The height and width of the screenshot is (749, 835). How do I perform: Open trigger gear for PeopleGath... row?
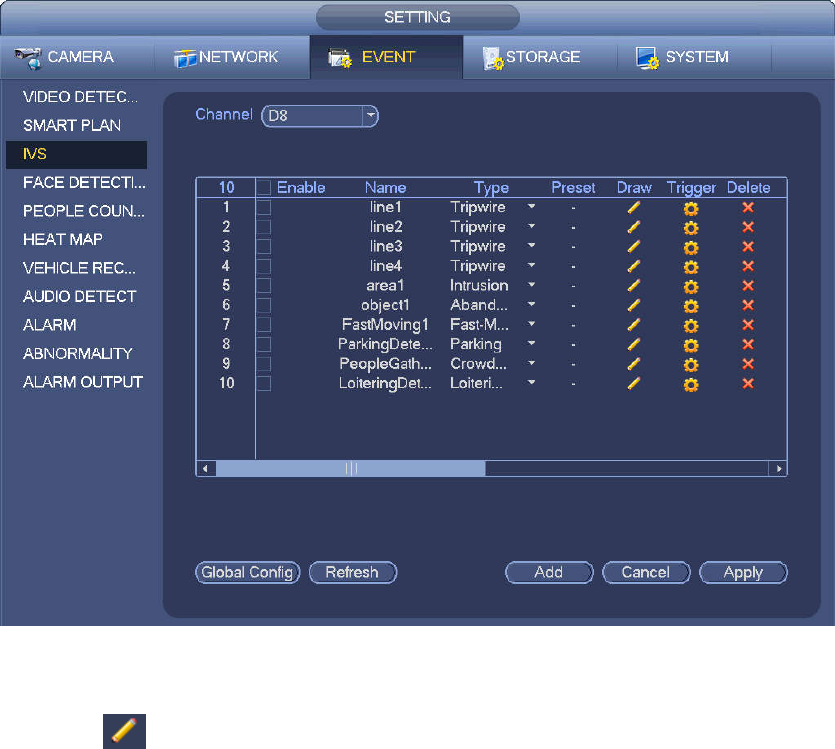tap(691, 365)
